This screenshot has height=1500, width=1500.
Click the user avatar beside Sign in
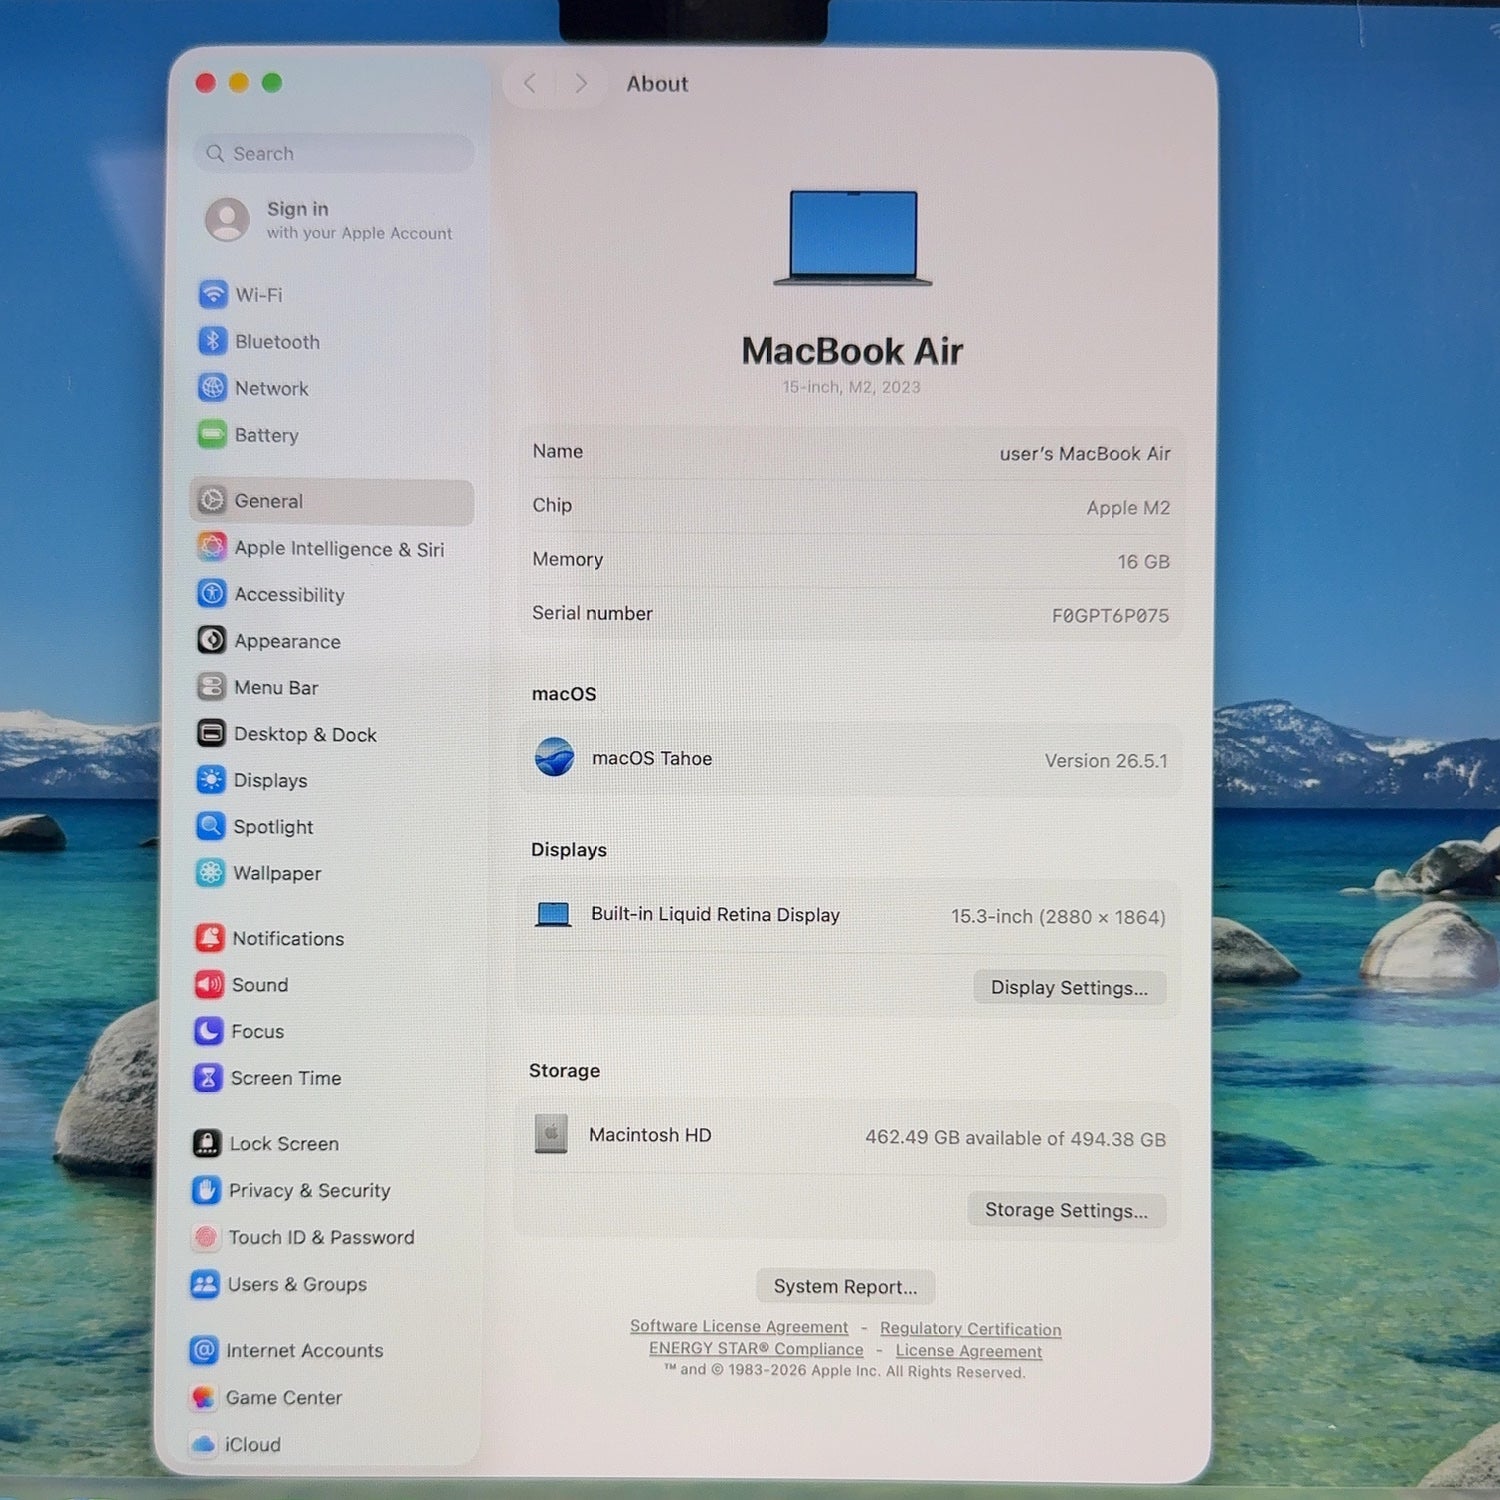(x=227, y=219)
